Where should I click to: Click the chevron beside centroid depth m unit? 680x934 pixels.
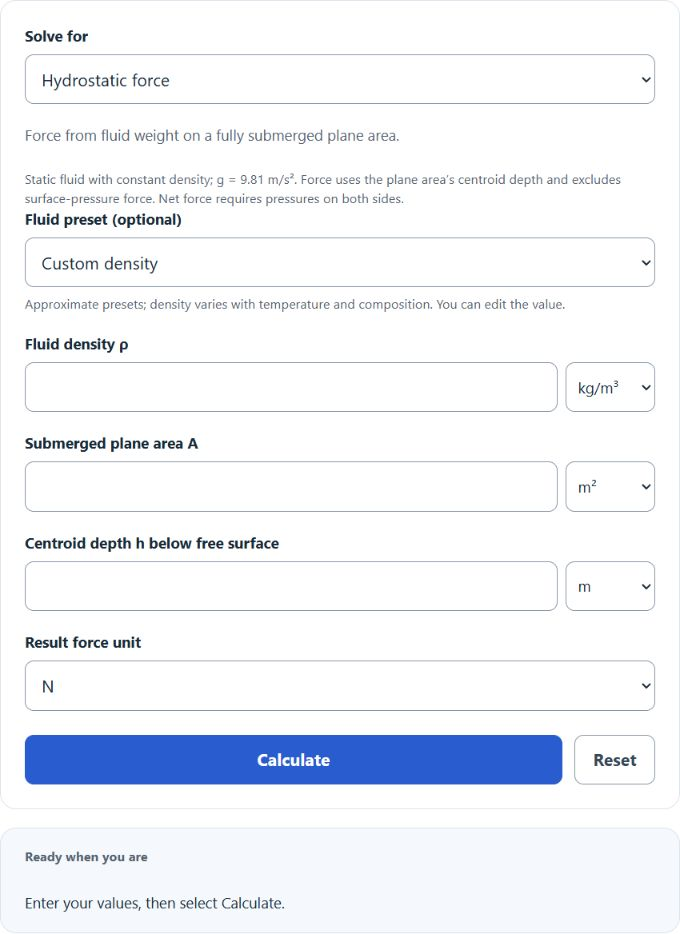point(646,586)
